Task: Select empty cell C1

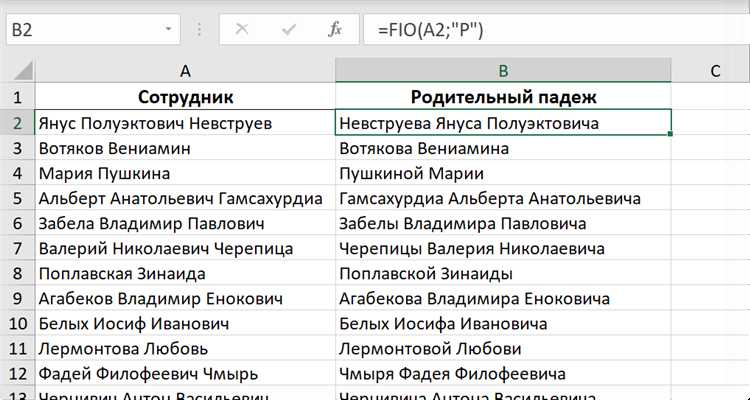Action: [711, 97]
